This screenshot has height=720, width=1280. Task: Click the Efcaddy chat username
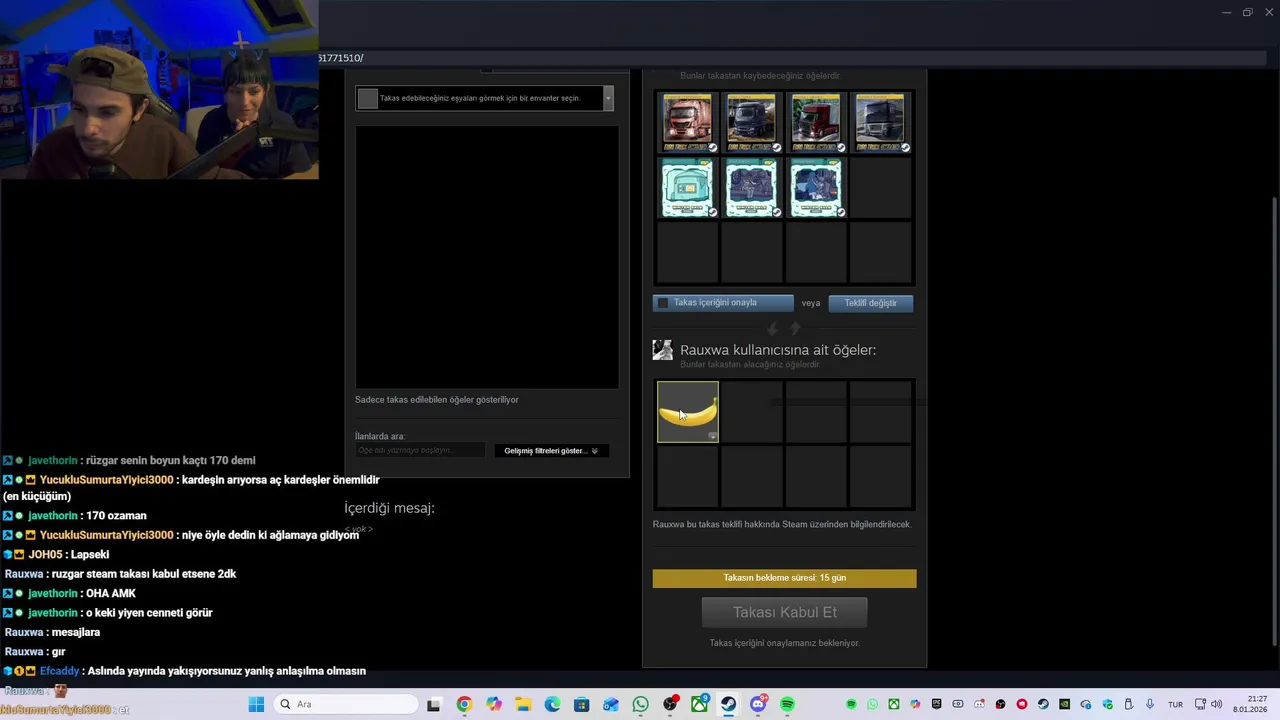(x=58, y=671)
